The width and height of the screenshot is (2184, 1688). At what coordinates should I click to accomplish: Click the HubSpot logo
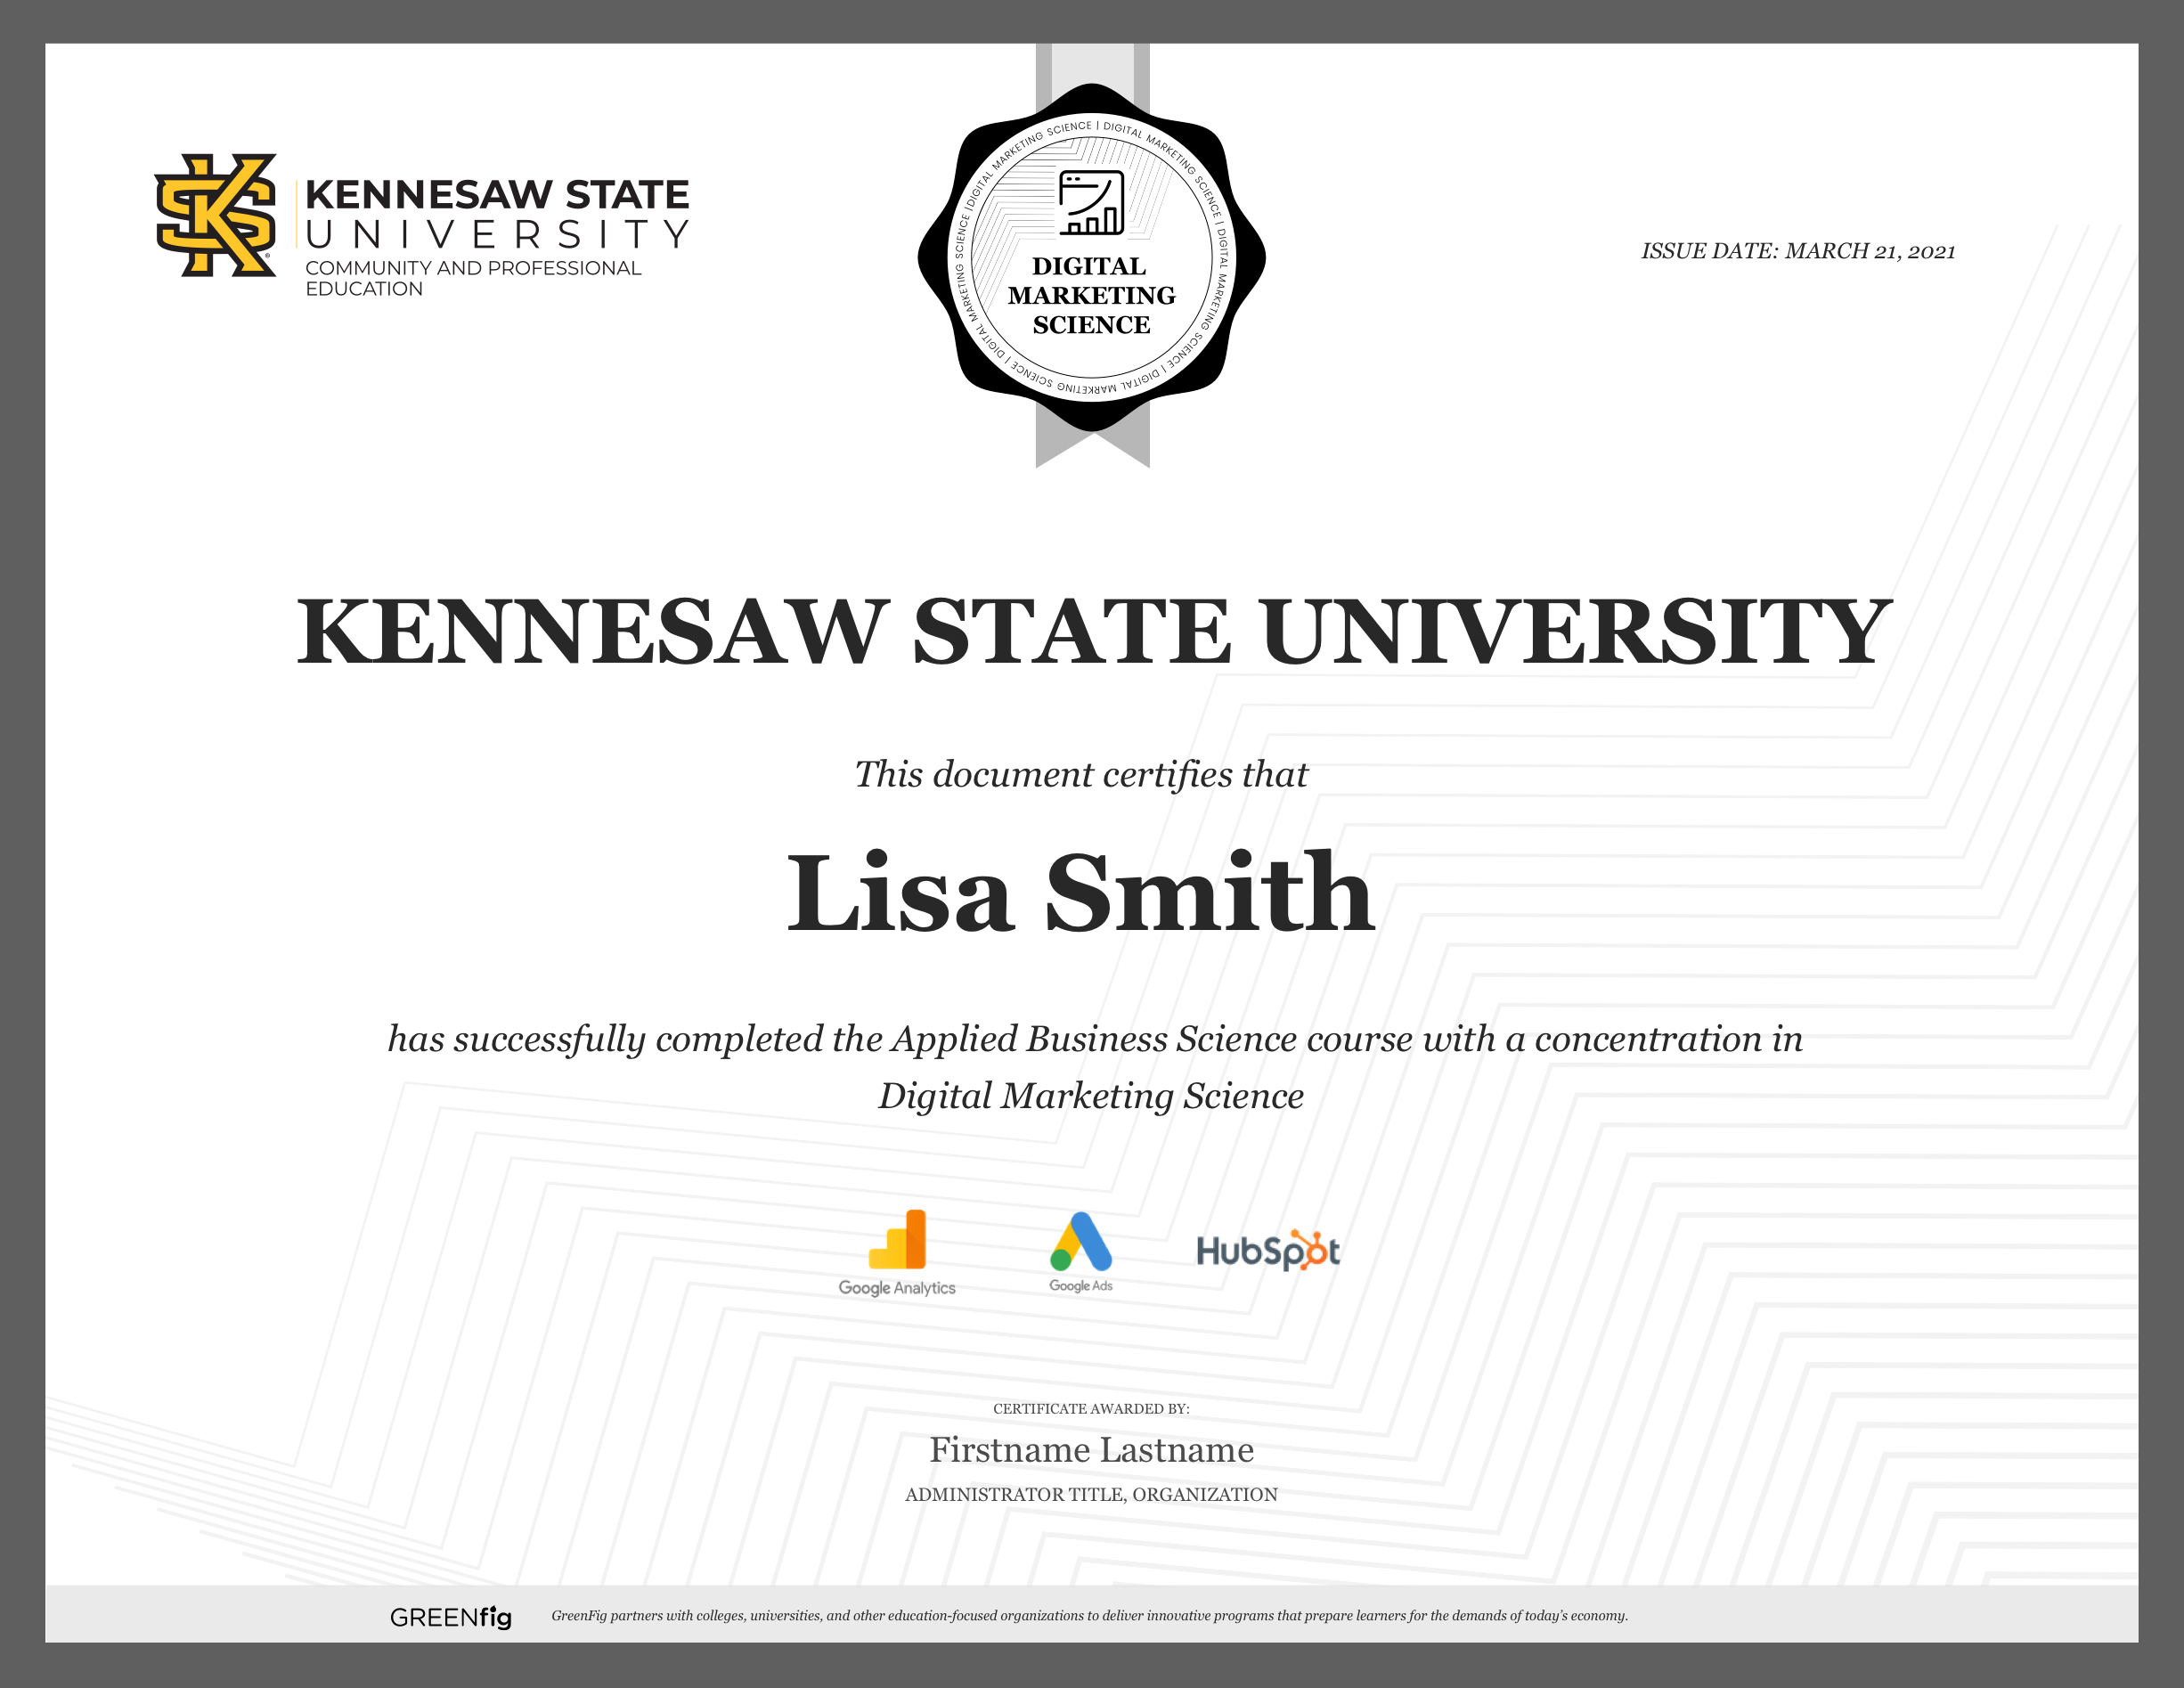point(1268,1251)
